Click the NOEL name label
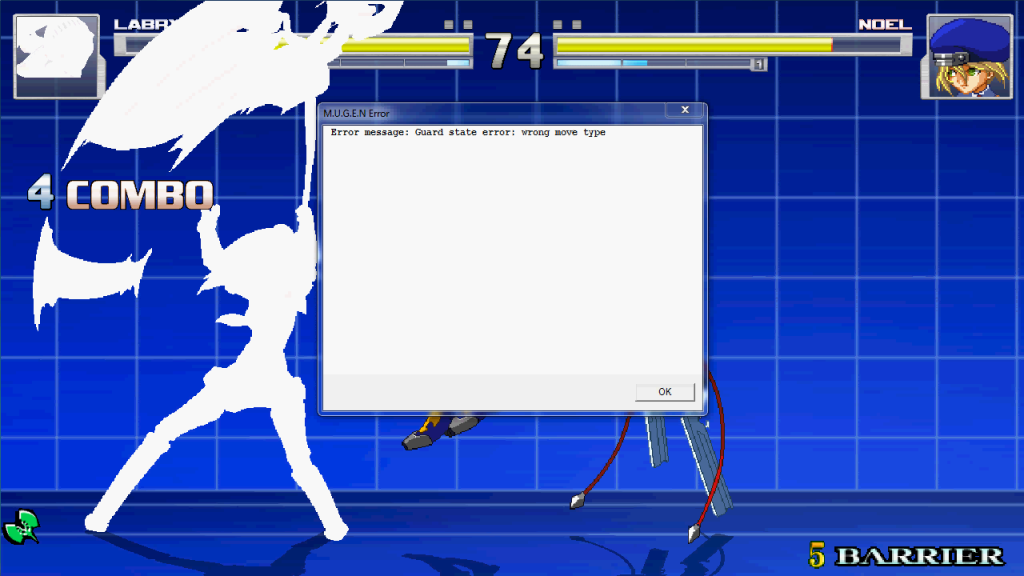 (884, 24)
